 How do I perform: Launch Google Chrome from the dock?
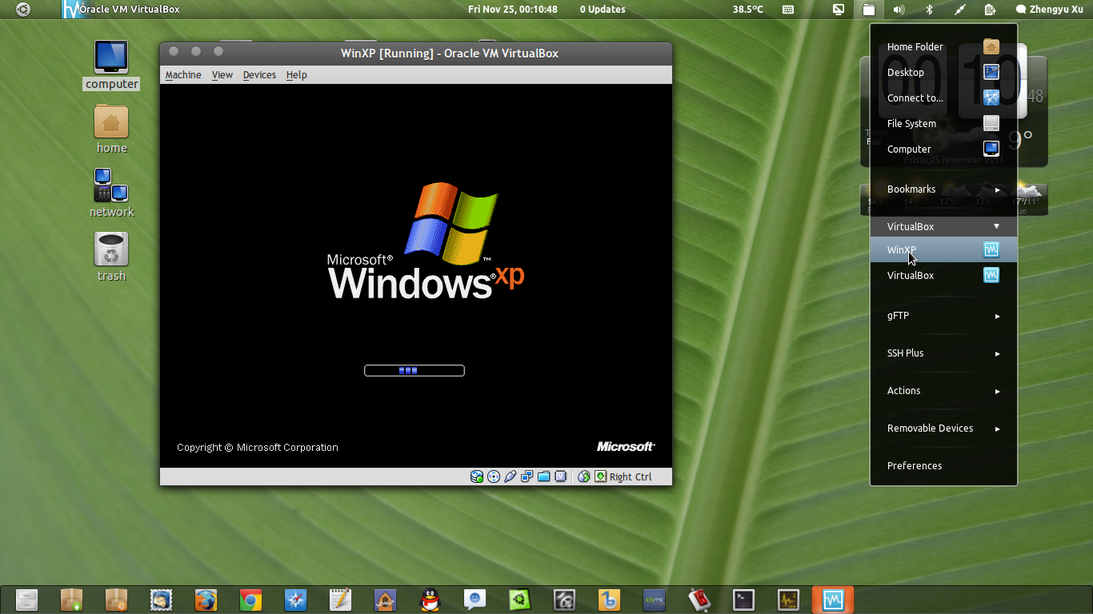250,600
